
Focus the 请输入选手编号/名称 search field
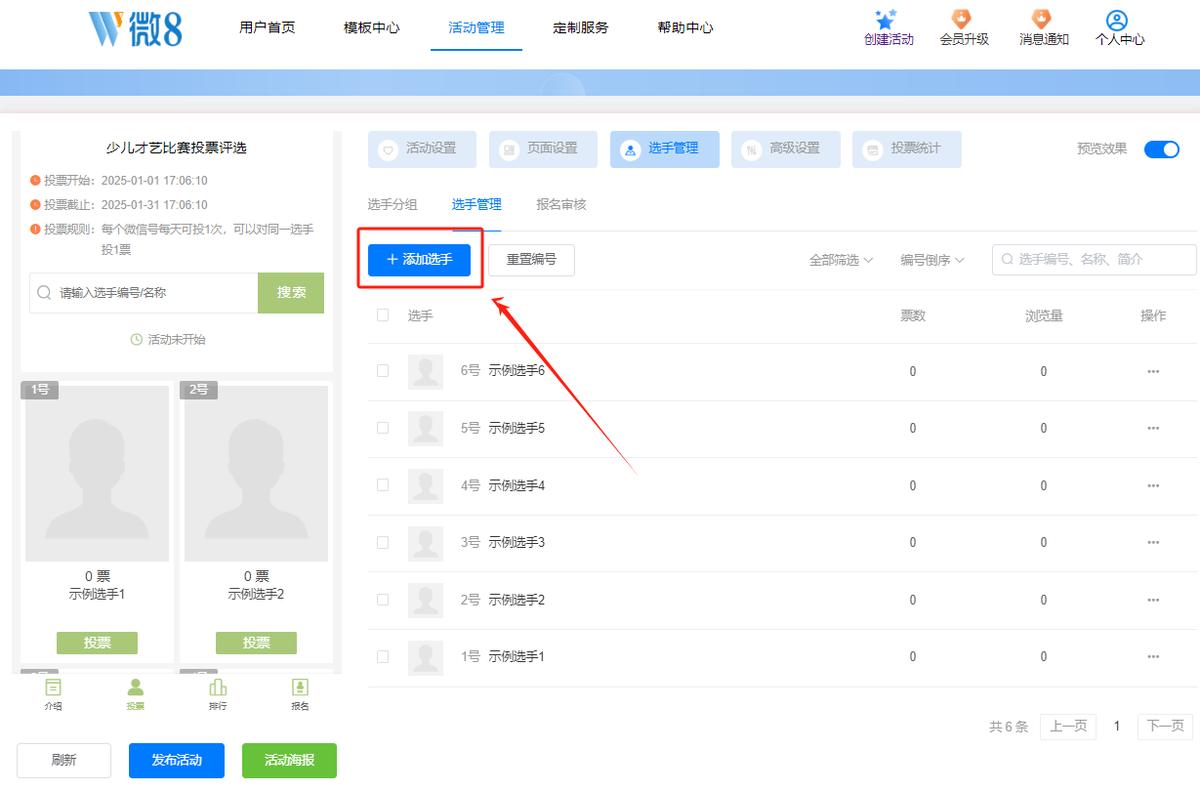143,293
